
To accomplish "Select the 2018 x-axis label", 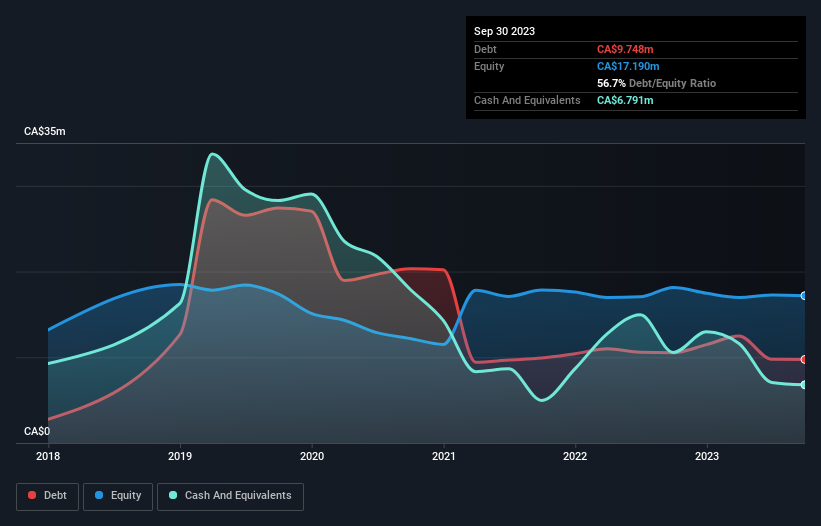I will pyautogui.click(x=48, y=456).
